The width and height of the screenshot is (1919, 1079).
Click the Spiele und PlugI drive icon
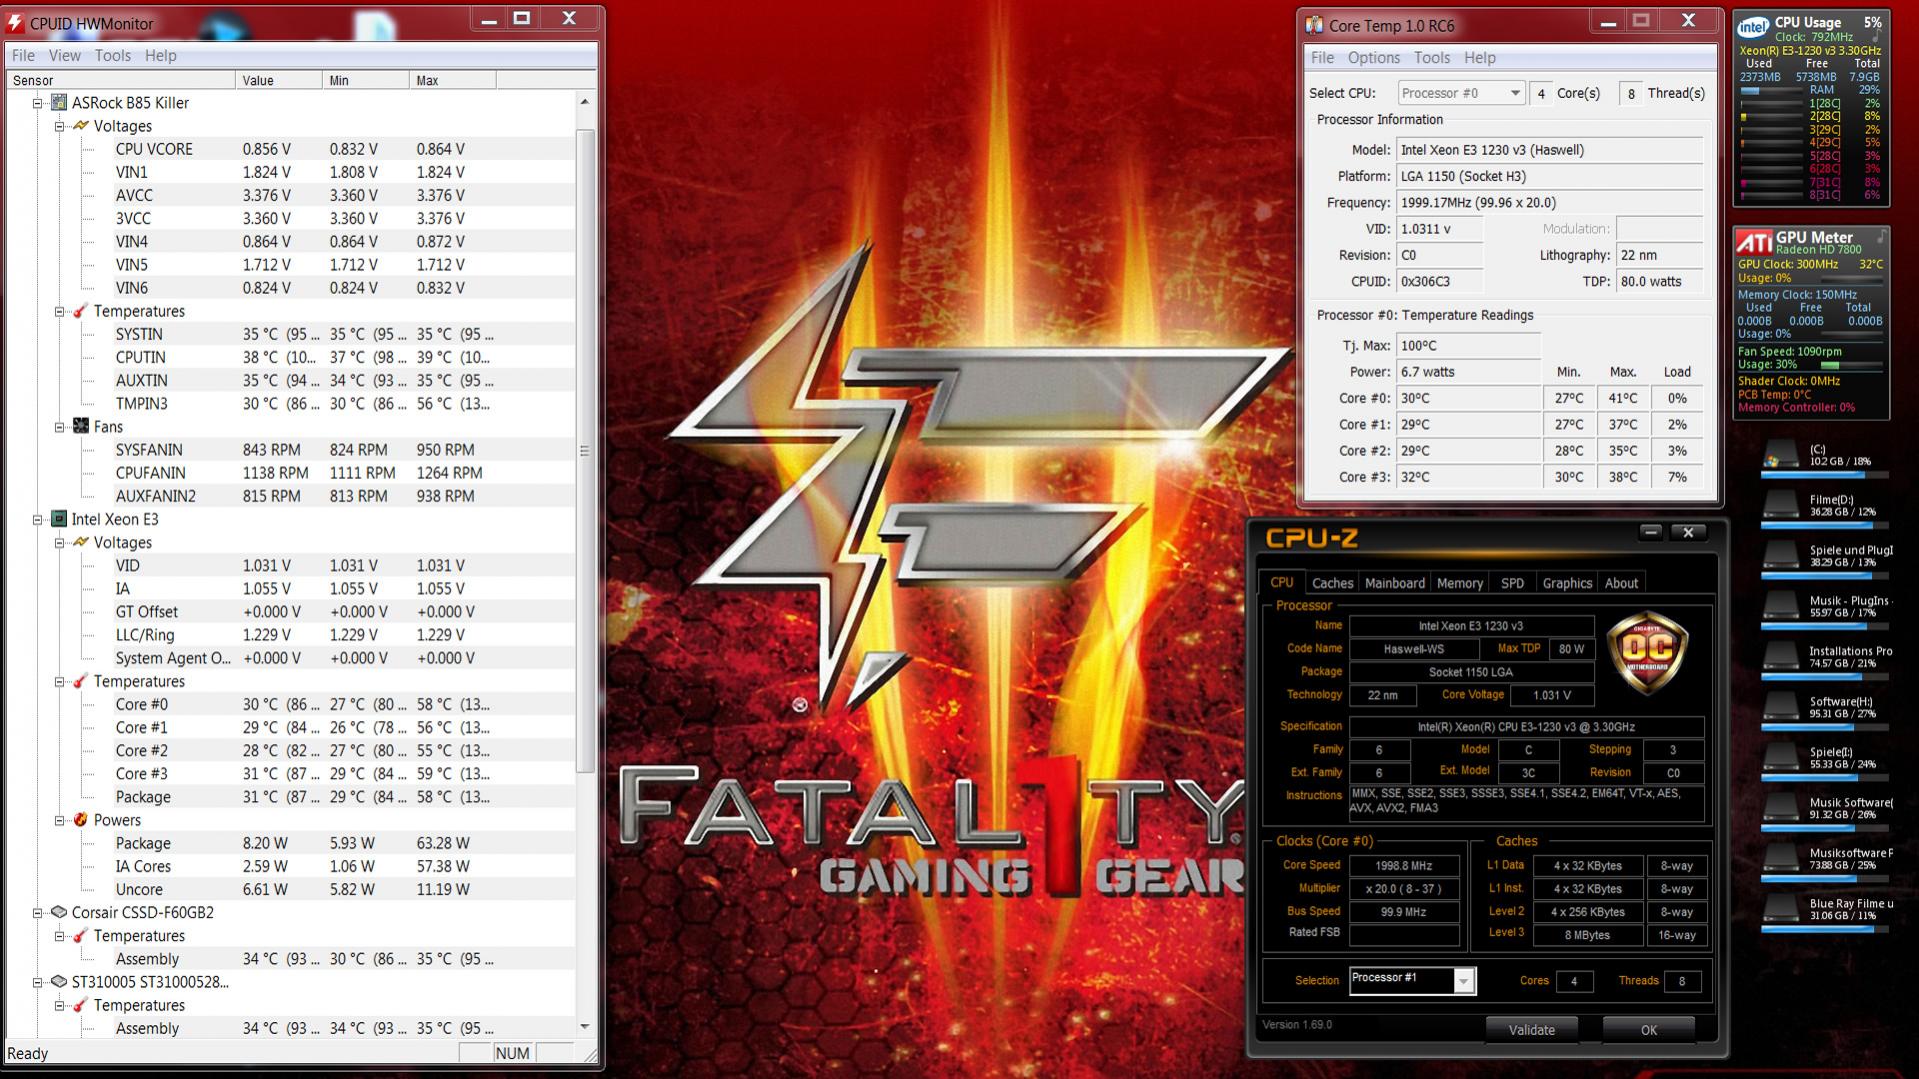click(1780, 556)
